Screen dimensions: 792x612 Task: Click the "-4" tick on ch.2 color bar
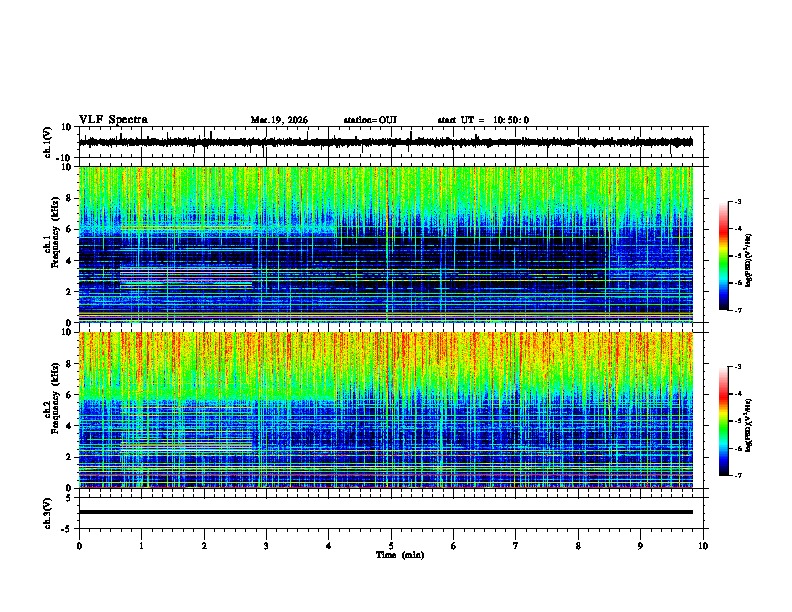738,394
